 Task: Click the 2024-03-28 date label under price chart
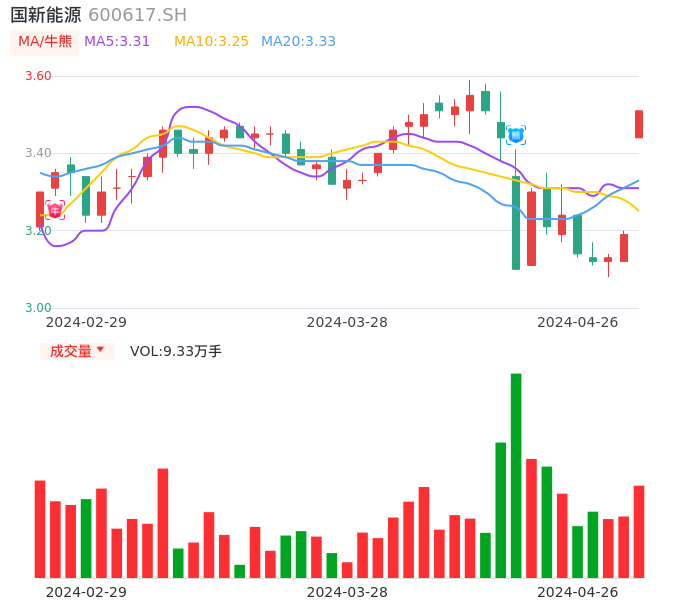coord(347,322)
